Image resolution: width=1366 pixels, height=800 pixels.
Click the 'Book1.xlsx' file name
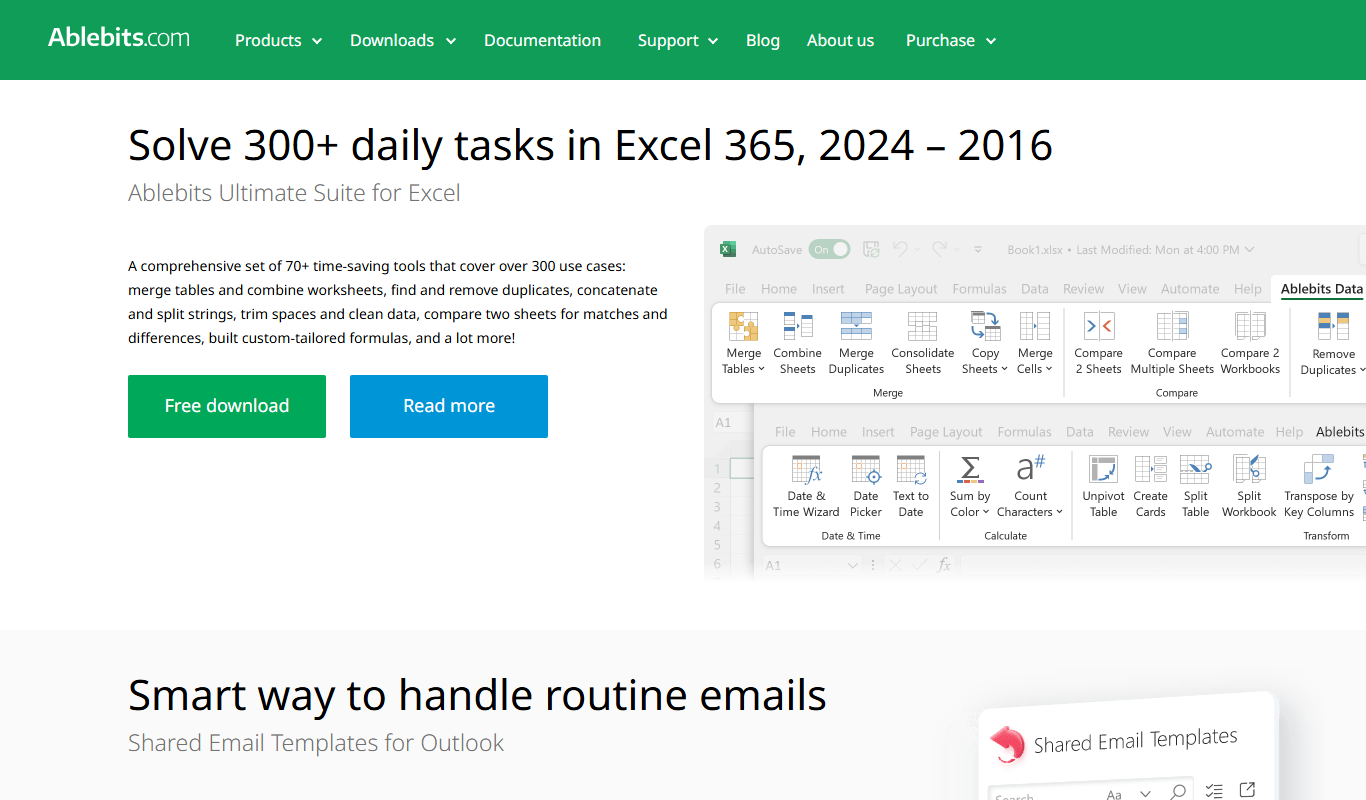[x=1035, y=250]
